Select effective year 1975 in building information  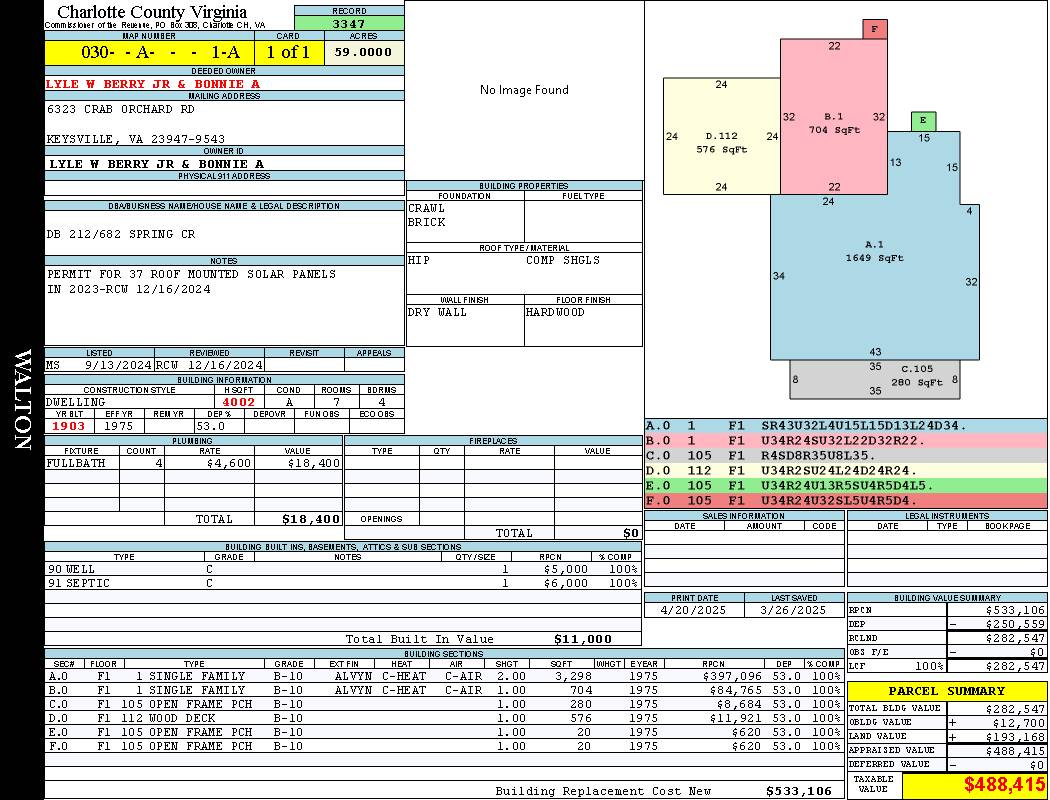pos(119,426)
